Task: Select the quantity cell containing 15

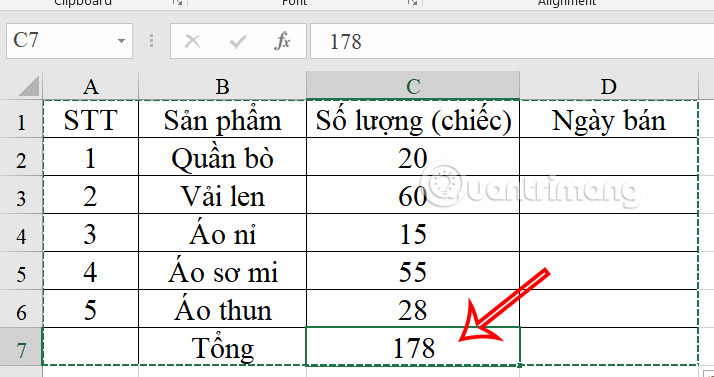Action: 413,233
